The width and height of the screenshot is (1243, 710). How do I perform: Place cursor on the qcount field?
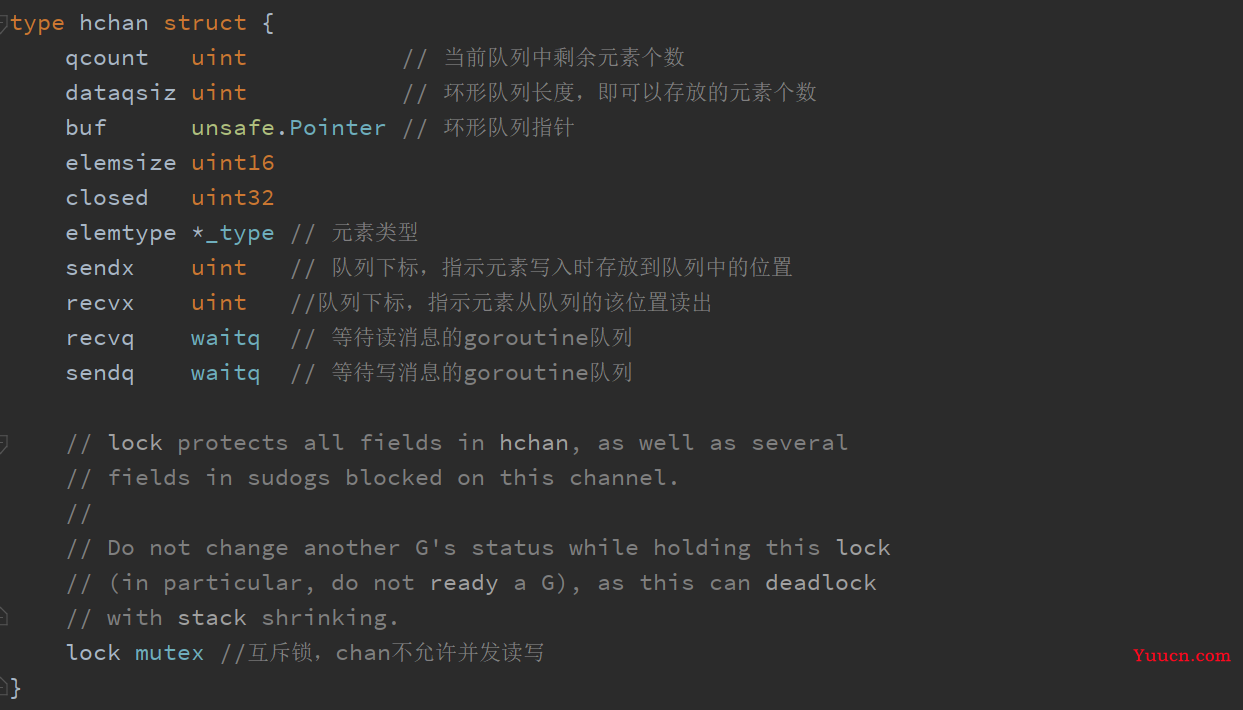point(107,58)
